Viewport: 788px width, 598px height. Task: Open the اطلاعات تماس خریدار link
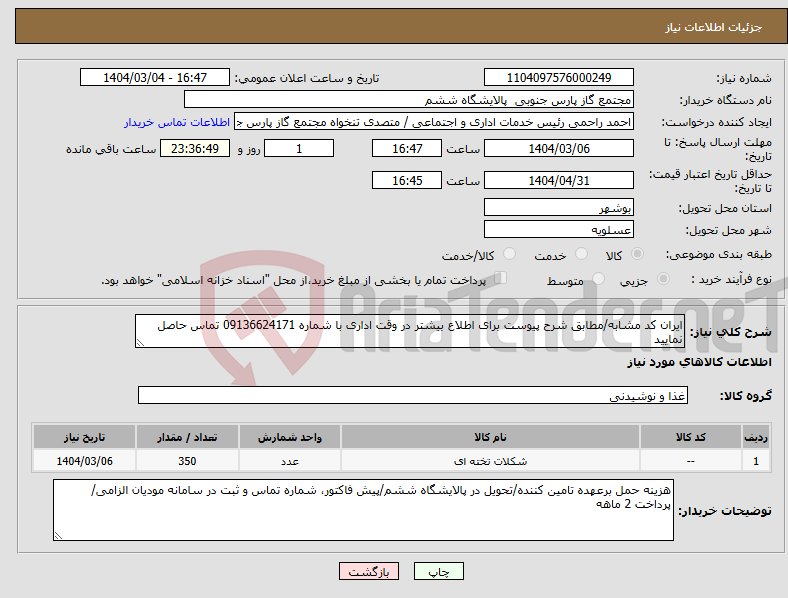(x=177, y=122)
